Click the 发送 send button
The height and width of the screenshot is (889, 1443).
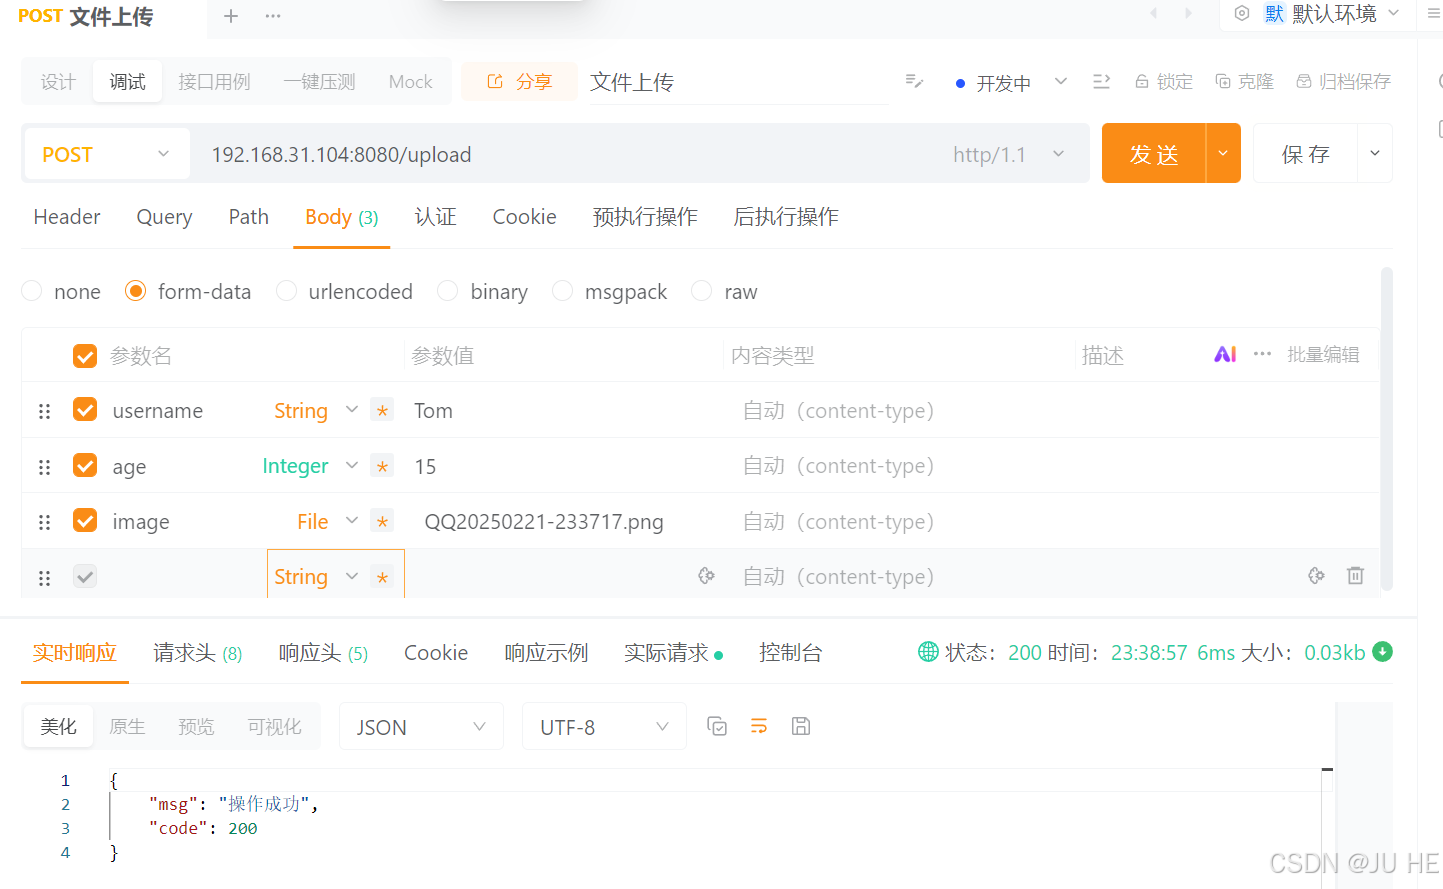[x=1154, y=153]
